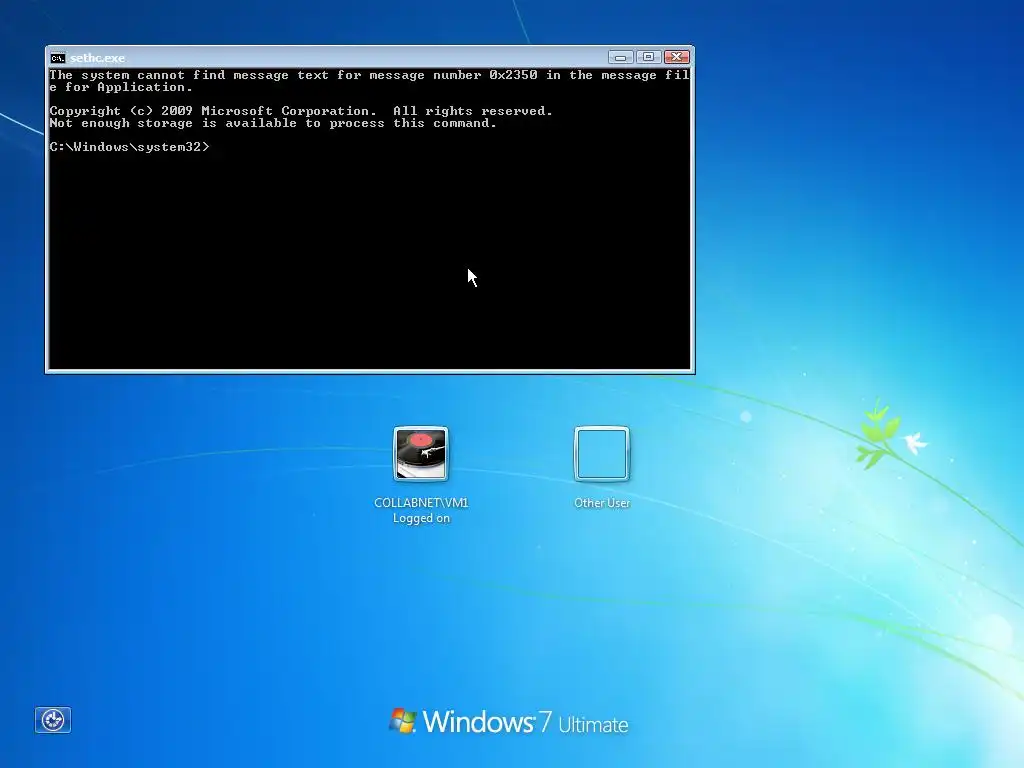Click the 'message number 0x2350' error line
This screenshot has height=768, width=1024.
point(369,75)
